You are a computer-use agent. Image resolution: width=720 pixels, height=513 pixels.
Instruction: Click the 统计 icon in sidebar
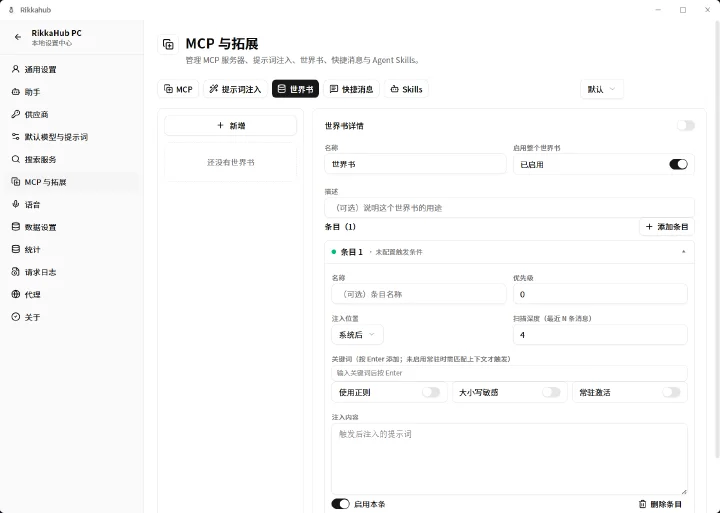tap(16, 249)
